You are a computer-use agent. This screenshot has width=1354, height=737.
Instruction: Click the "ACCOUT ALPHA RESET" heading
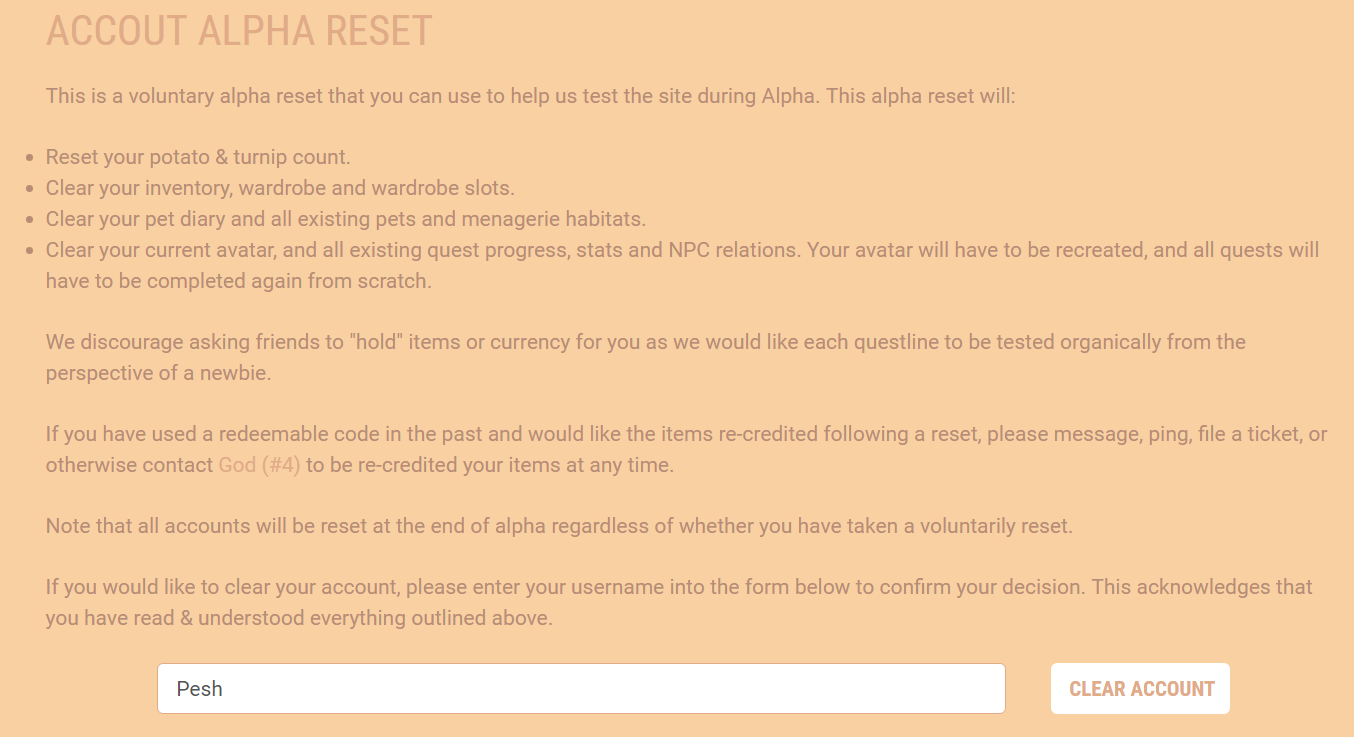coord(239,31)
